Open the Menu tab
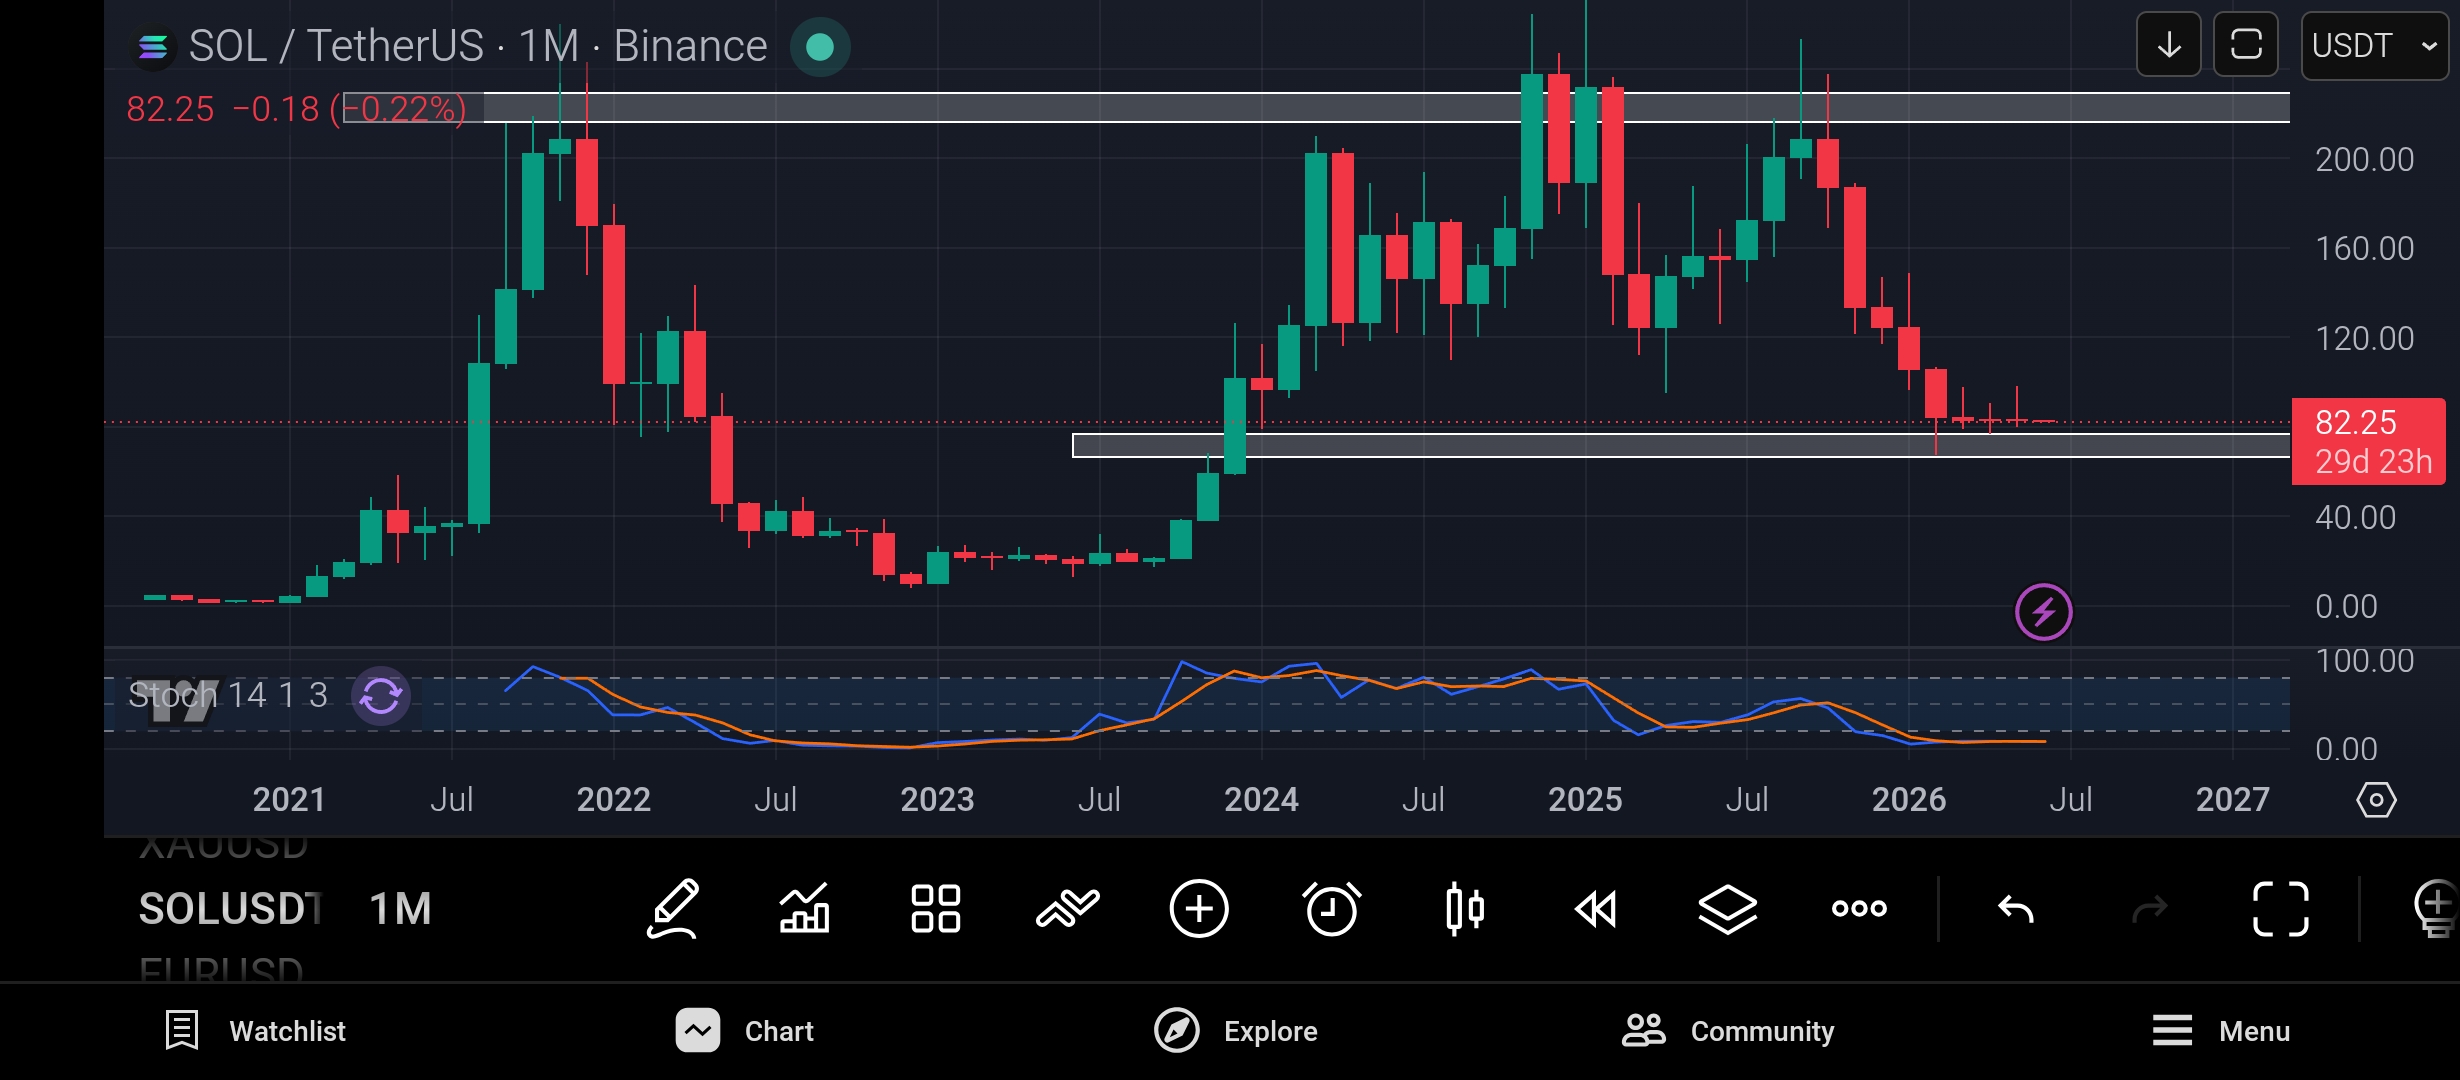Viewport: 2460px width, 1080px height. coord(2221,1031)
